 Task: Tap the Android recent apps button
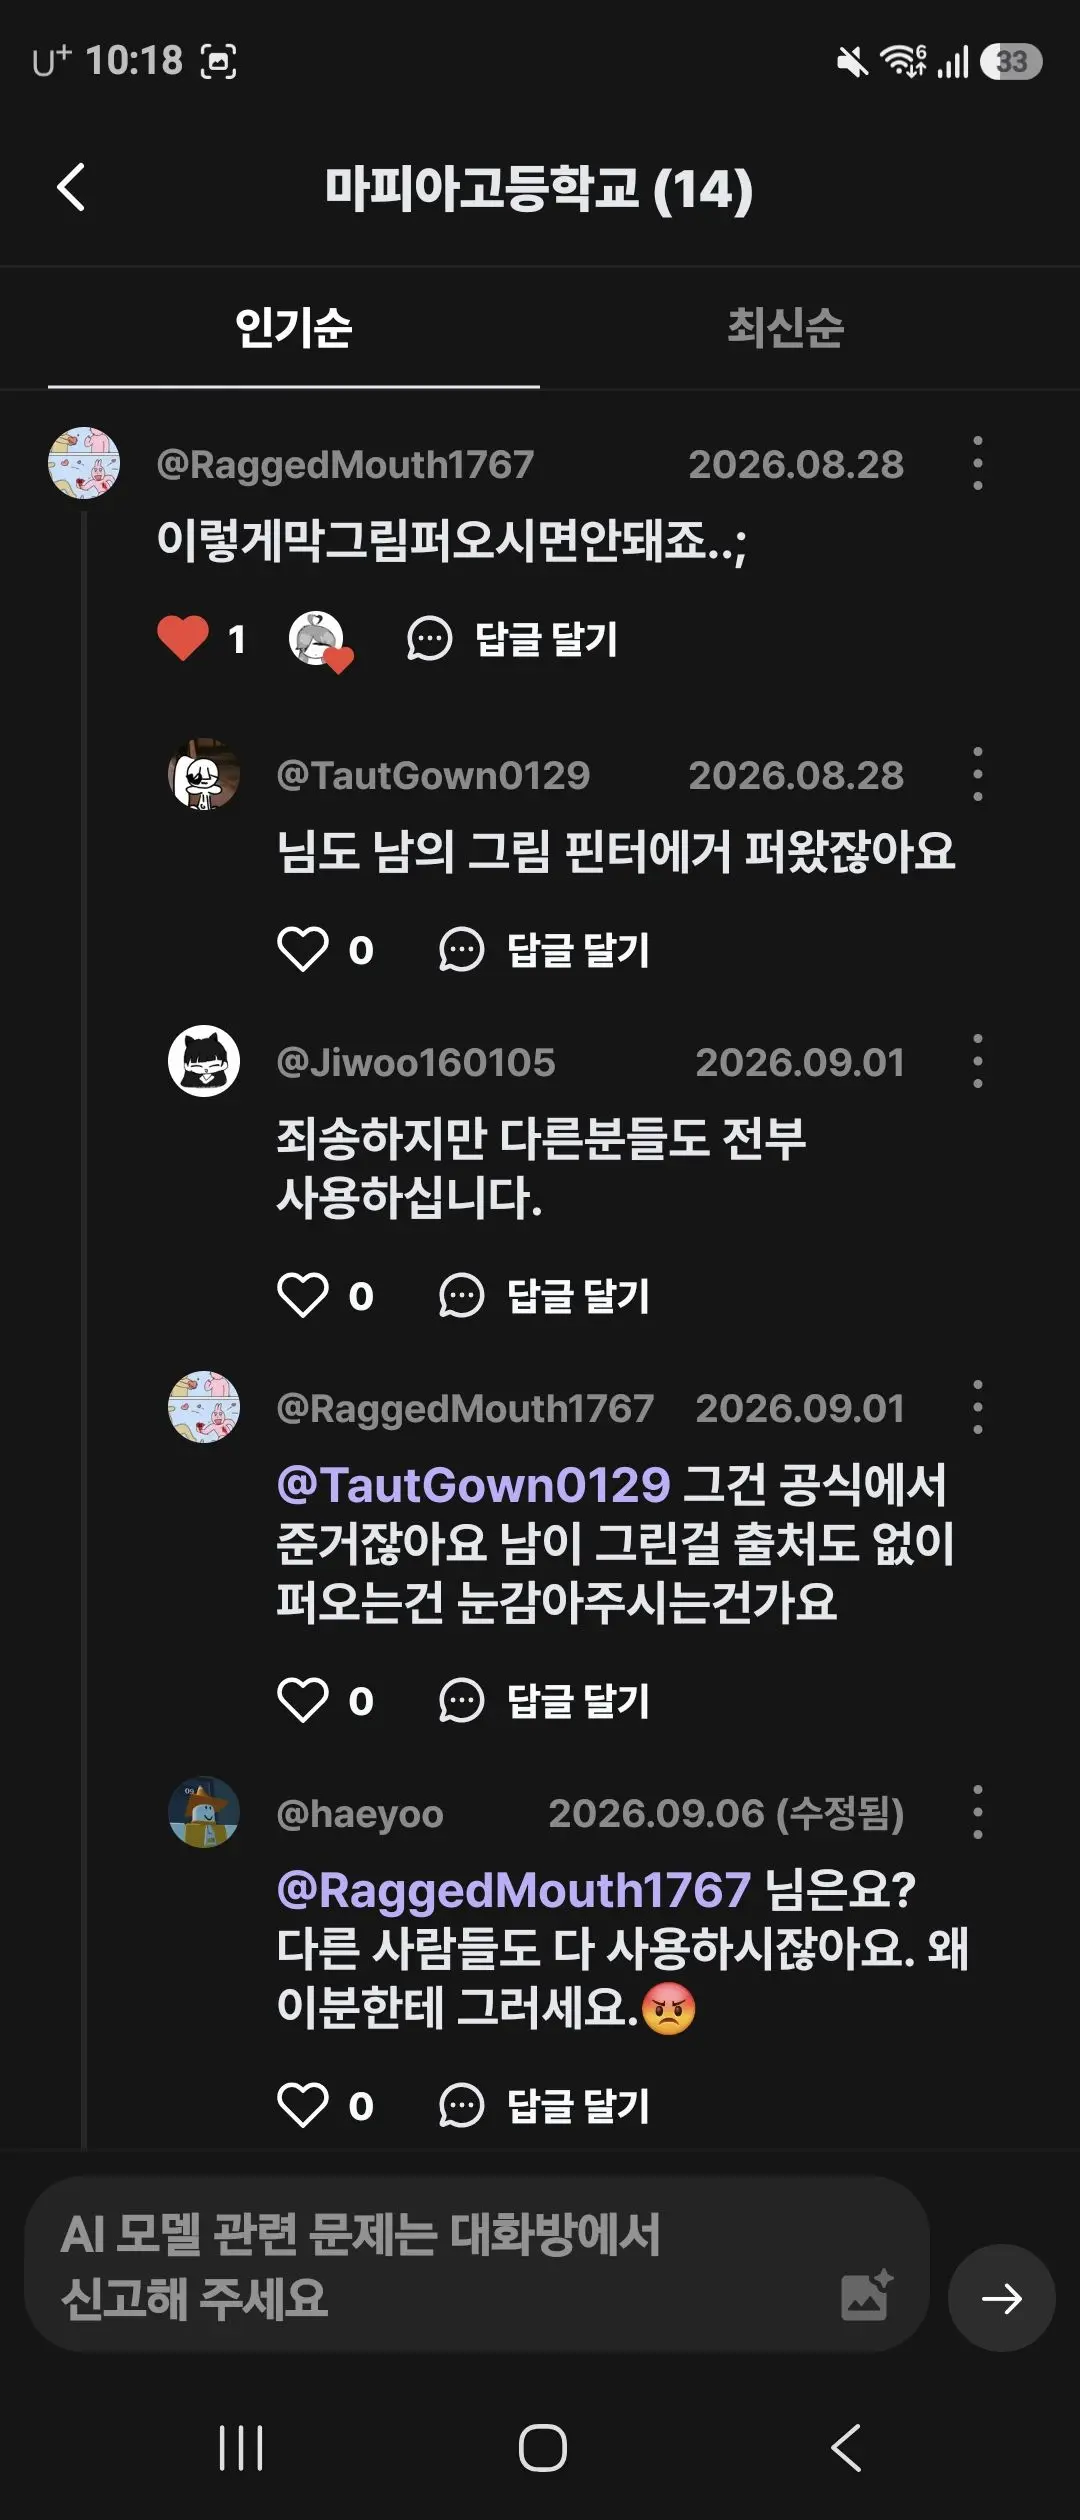[241, 2448]
